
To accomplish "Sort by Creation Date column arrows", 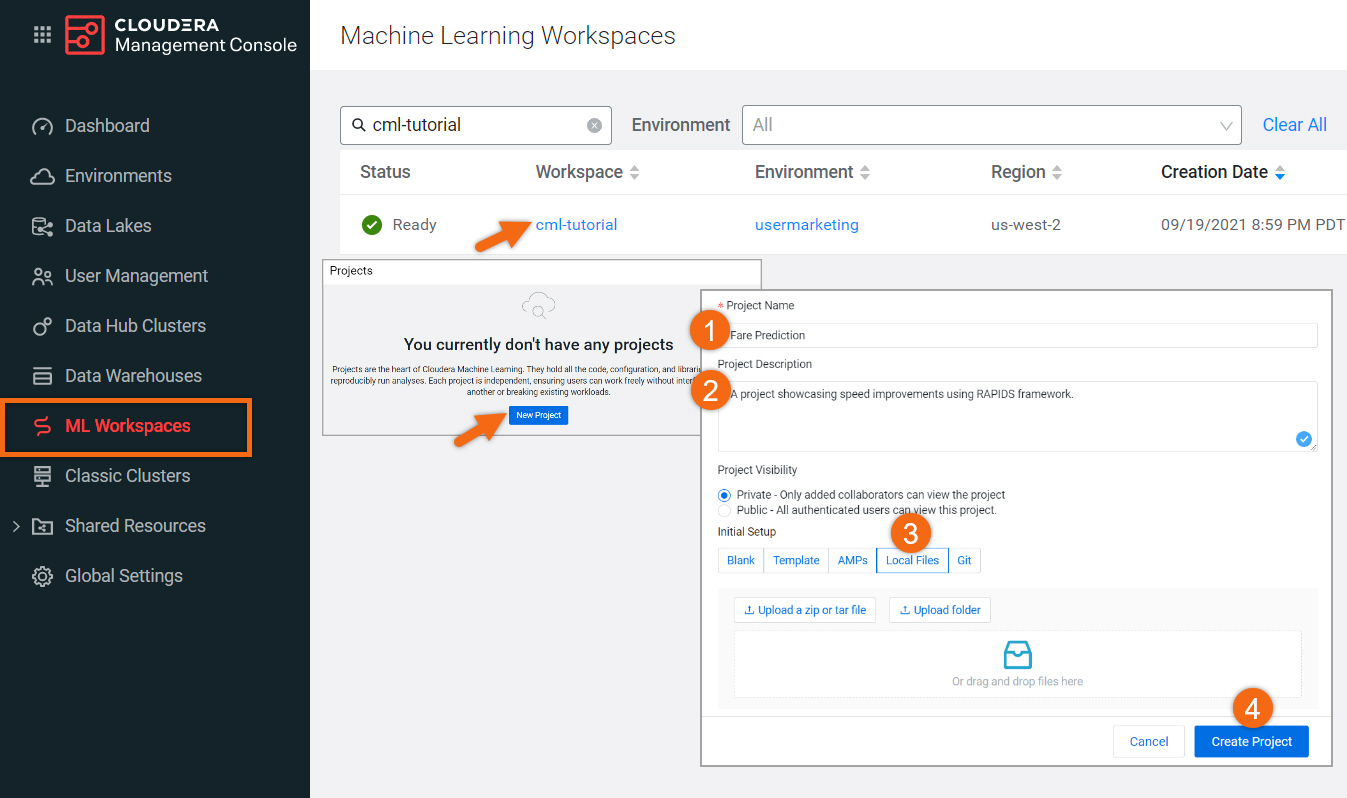I will 1279,172.
